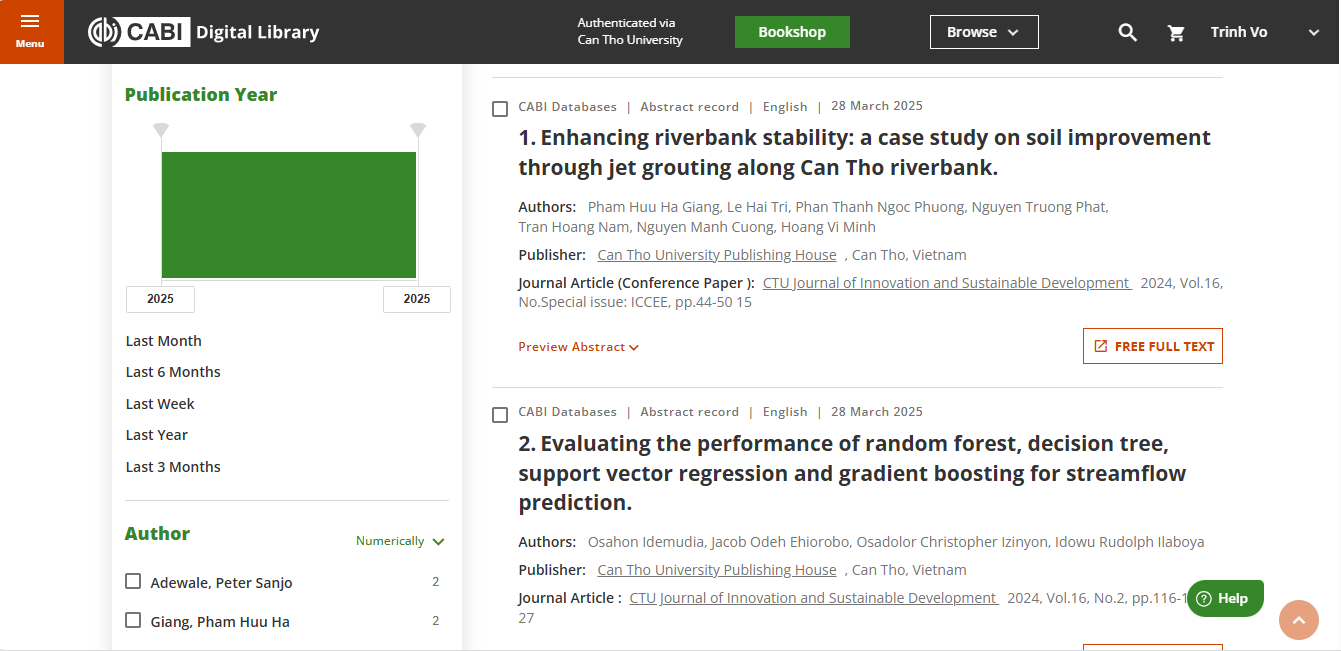
Task: Open the search magnifier icon
Action: tap(1127, 32)
